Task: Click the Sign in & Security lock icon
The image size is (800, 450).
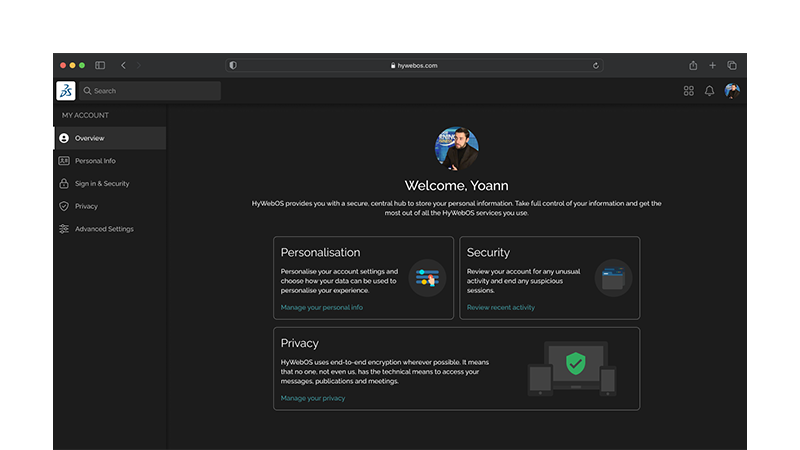Action: point(64,183)
